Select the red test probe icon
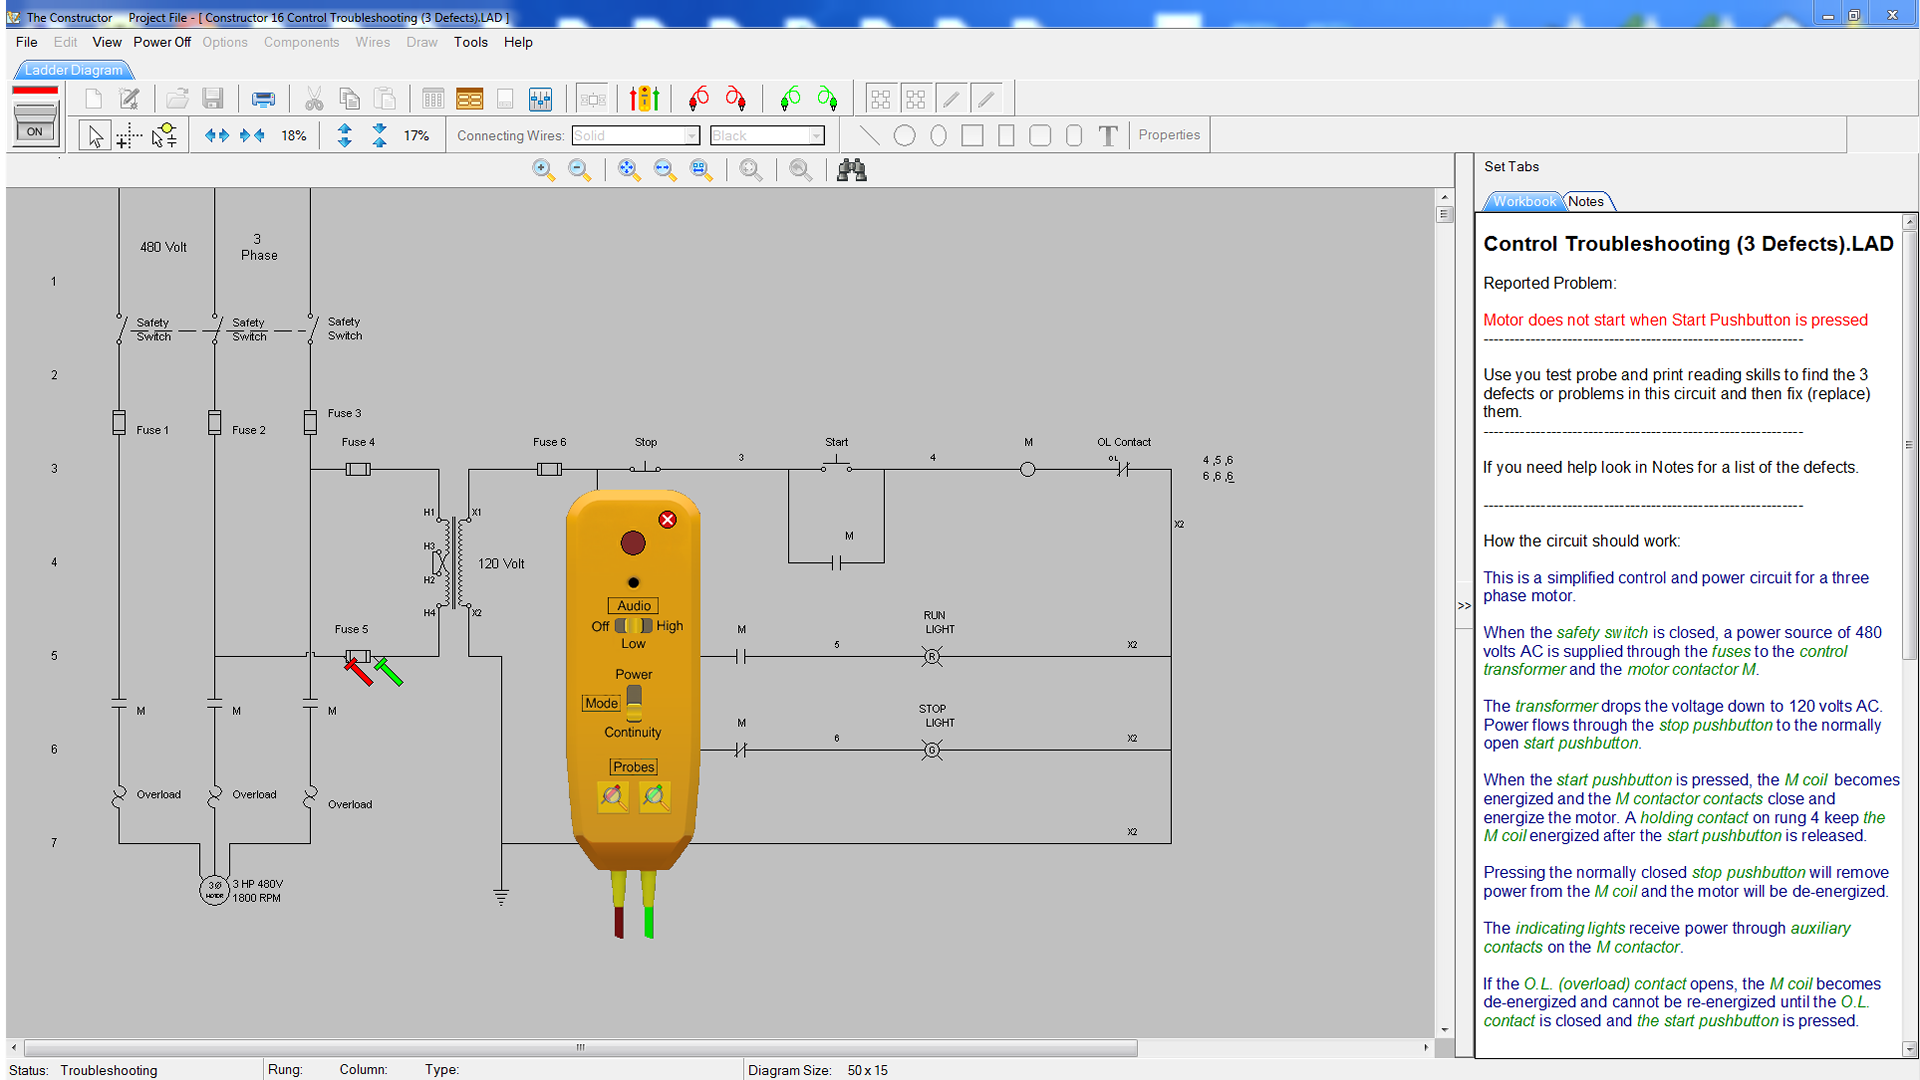Image resolution: width=1920 pixels, height=1080 pixels. tap(699, 99)
